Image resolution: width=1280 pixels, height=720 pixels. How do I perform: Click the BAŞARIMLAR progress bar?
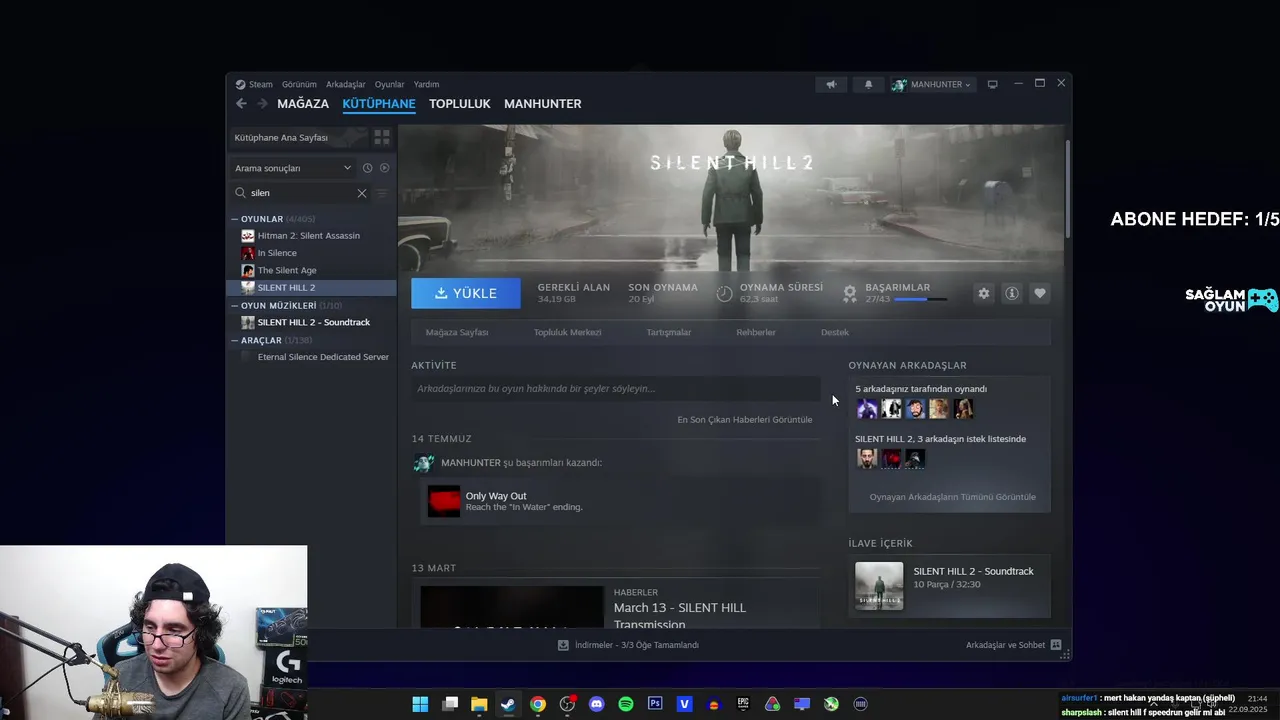921,299
